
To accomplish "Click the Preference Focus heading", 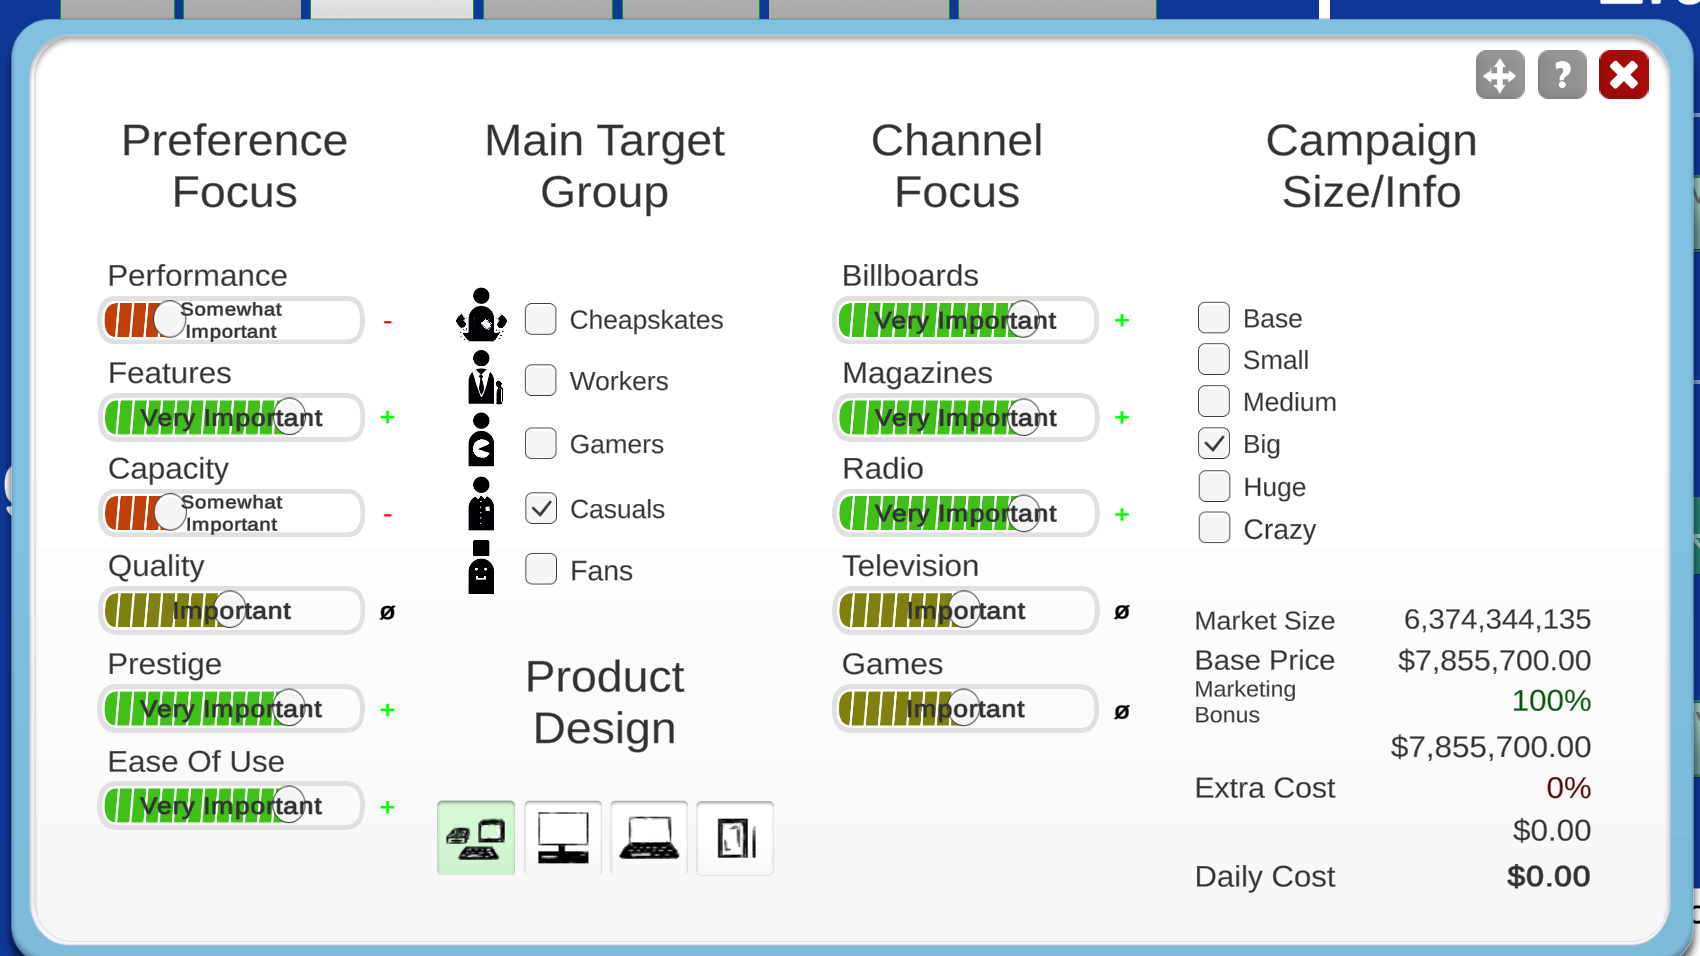I will point(235,166).
